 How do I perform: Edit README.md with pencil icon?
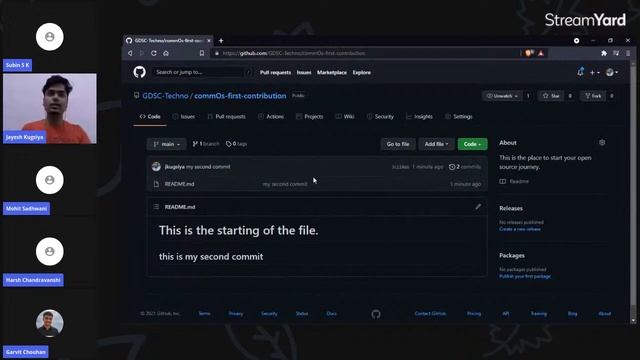478,207
